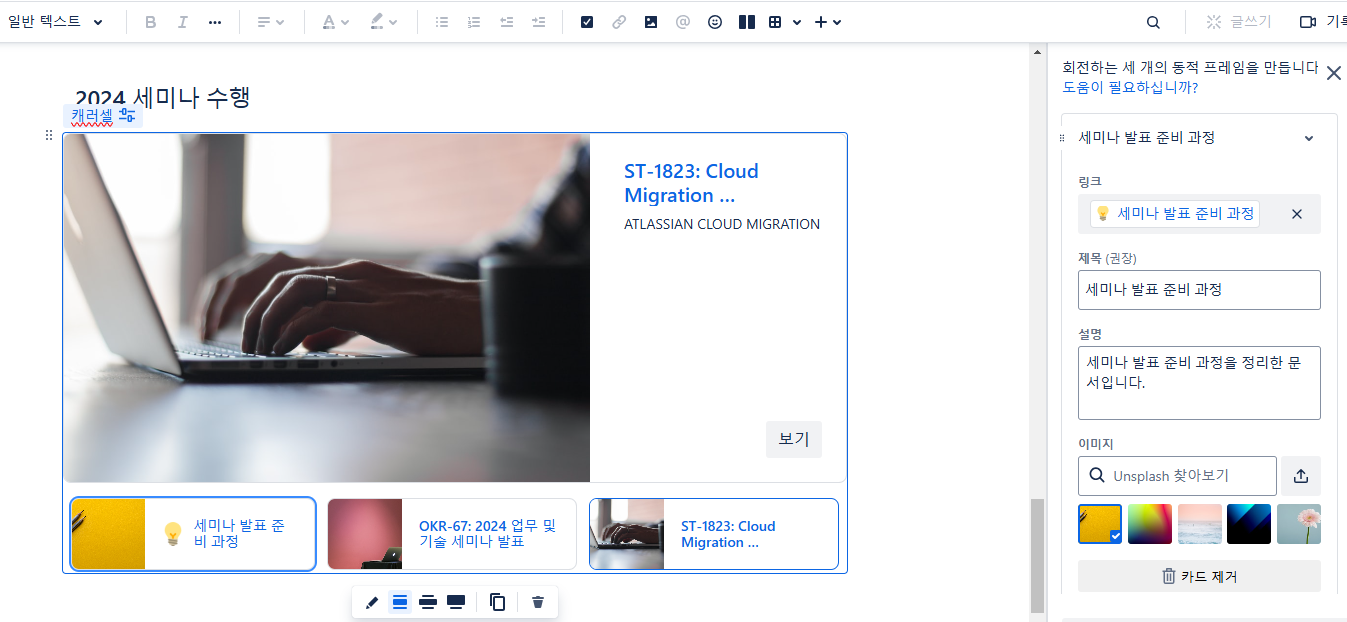Click the page layouts icon
This screenshot has width=1347, height=622.
746,22
